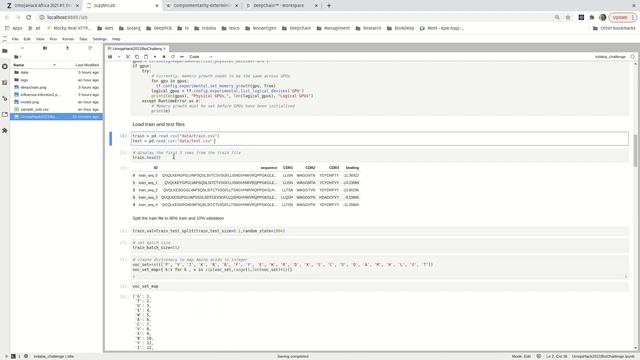The width and height of the screenshot is (640, 360).
Task: Click the Ln 2, Col 38 status entry
Action: click(557, 356)
